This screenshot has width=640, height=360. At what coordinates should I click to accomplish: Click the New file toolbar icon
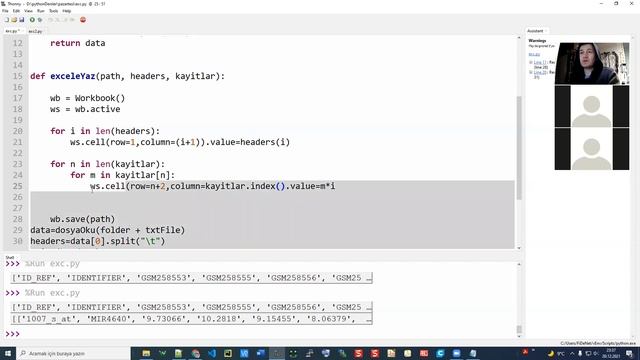pyautogui.click(x=7, y=20)
